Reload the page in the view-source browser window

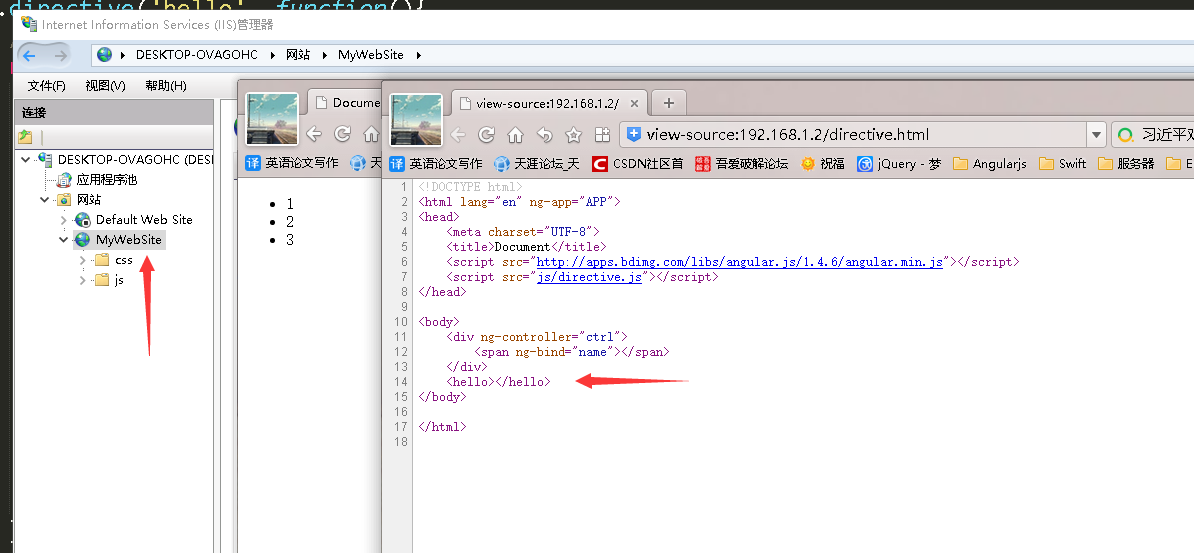point(487,135)
